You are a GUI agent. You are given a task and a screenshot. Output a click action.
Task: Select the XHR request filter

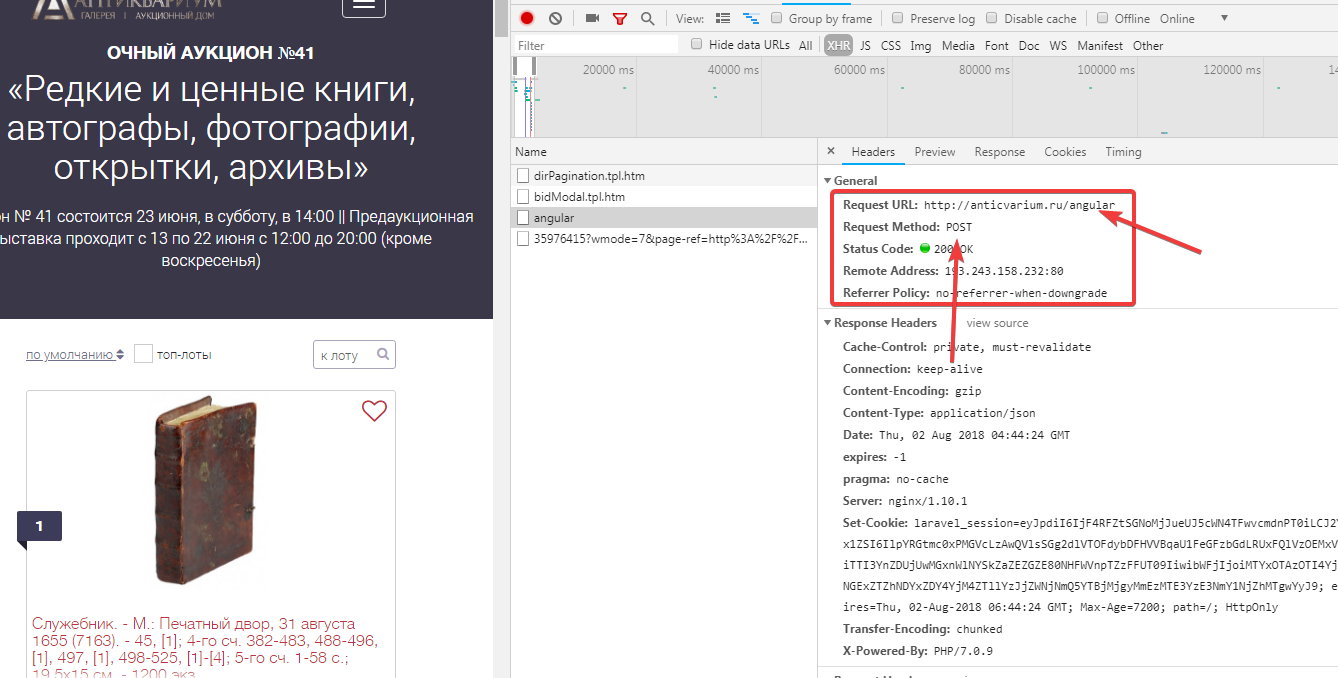(838, 44)
